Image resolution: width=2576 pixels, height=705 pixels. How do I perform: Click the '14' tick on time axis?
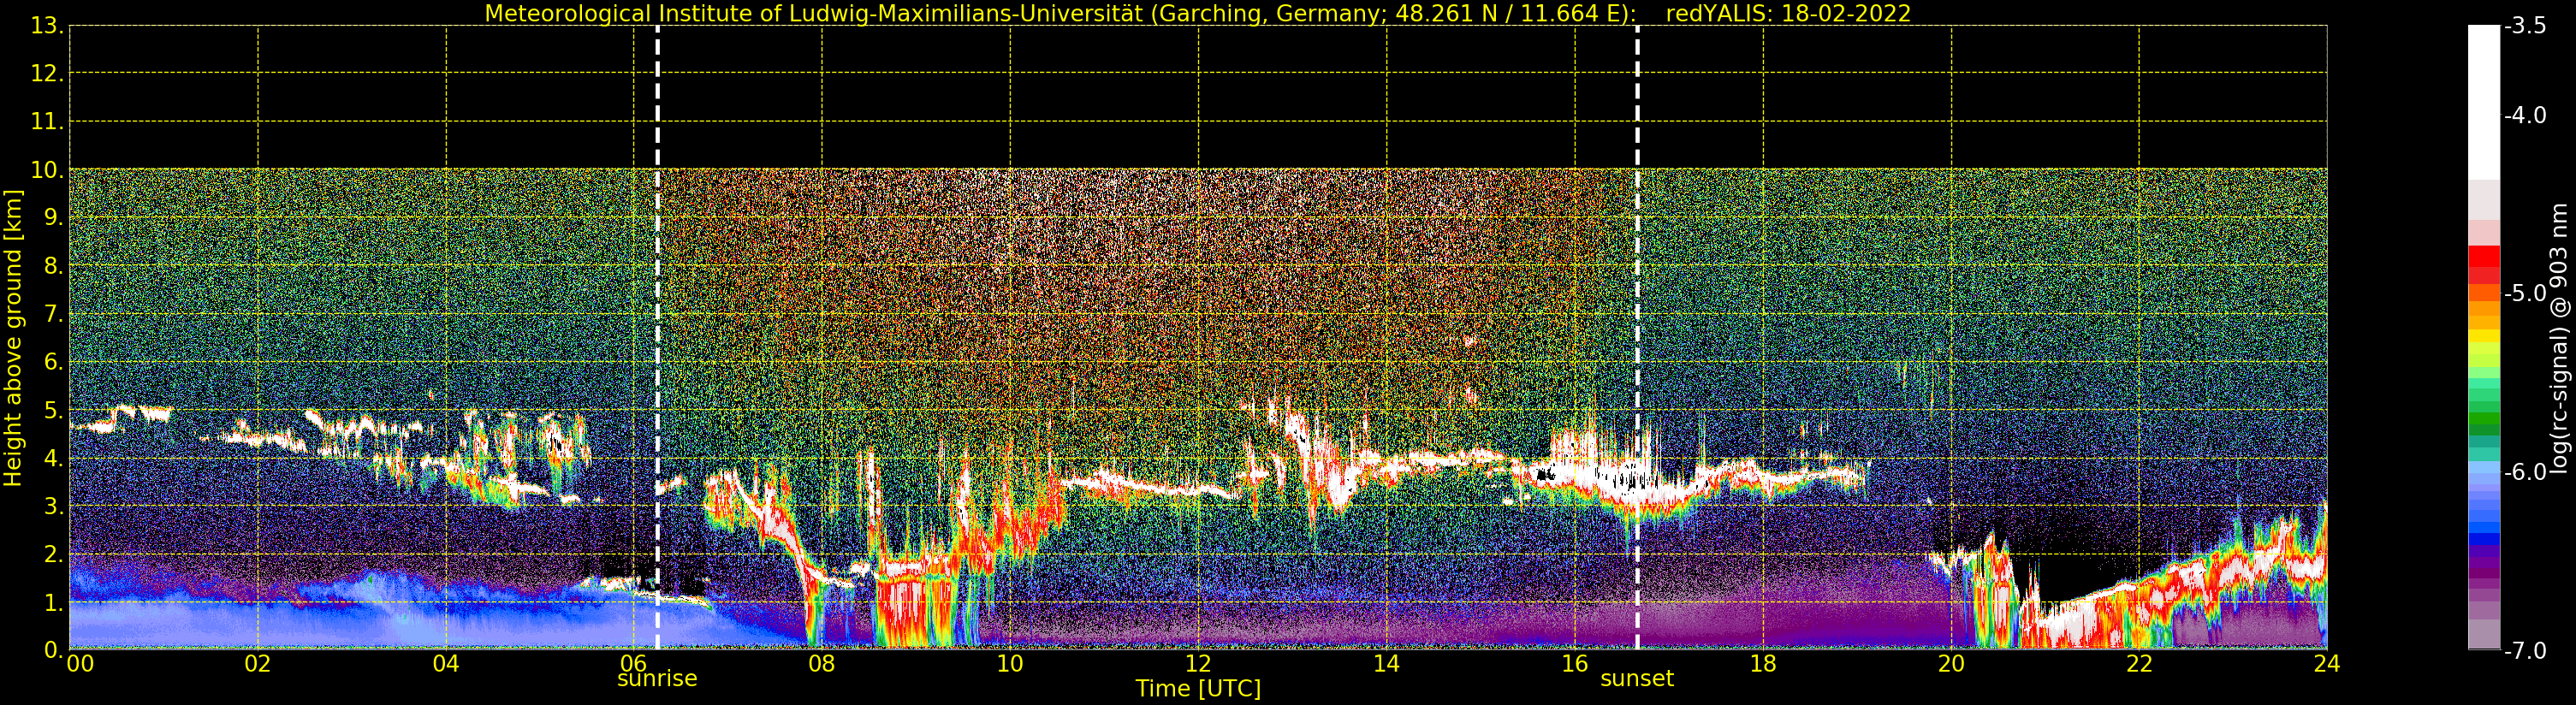1386,664
